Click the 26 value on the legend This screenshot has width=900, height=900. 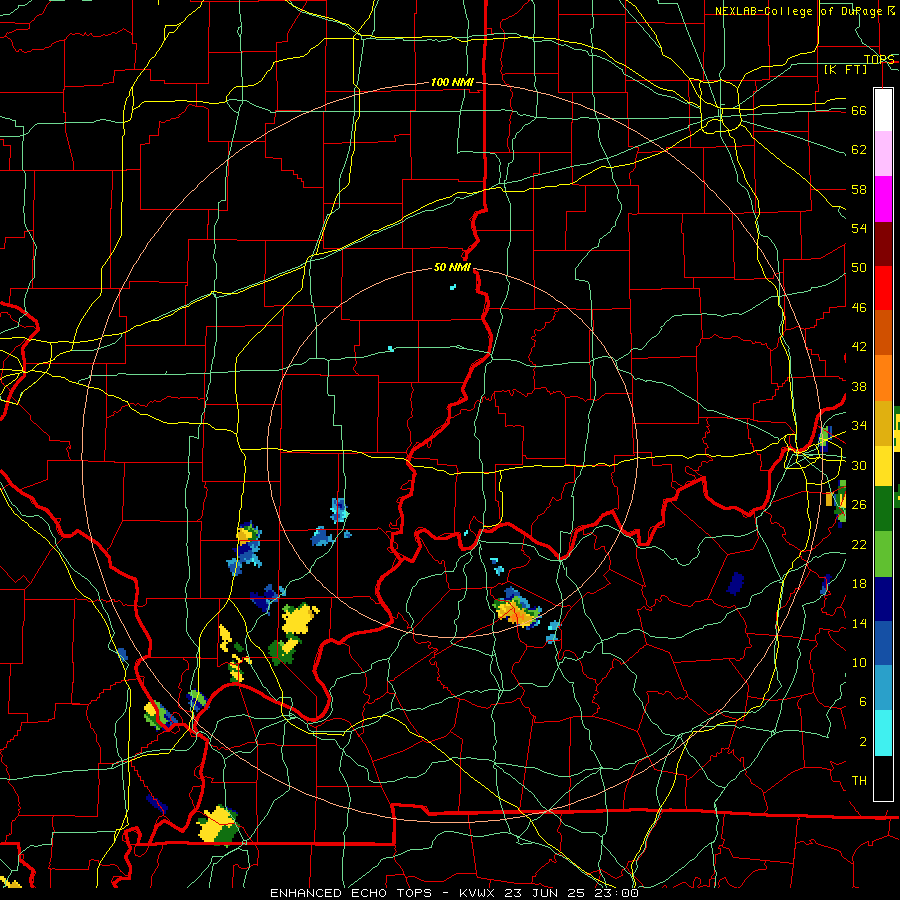tap(859, 505)
